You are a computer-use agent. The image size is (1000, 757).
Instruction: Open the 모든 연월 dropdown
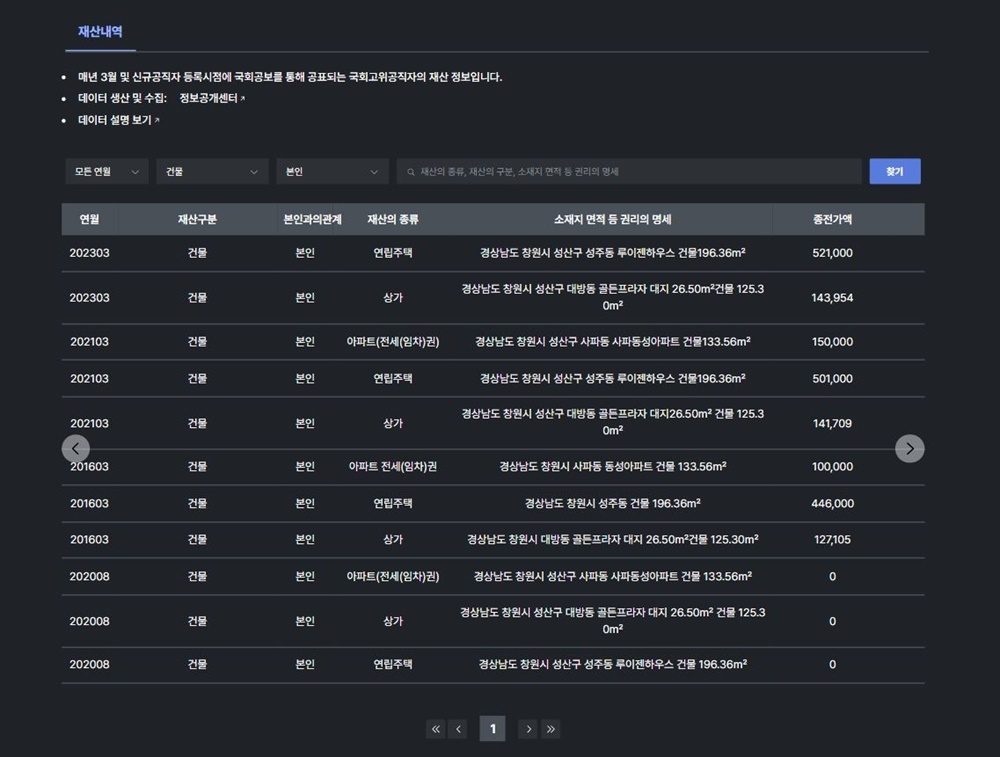coord(107,172)
